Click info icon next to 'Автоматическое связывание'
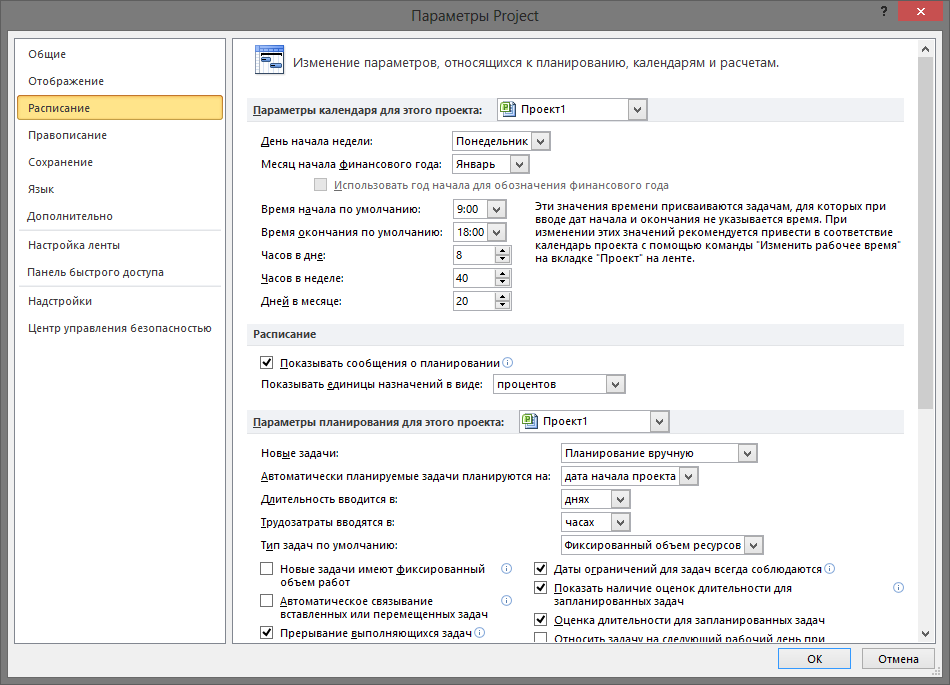Screen dimensions: 950x685 pyautogui.click(x=507, y=600)
